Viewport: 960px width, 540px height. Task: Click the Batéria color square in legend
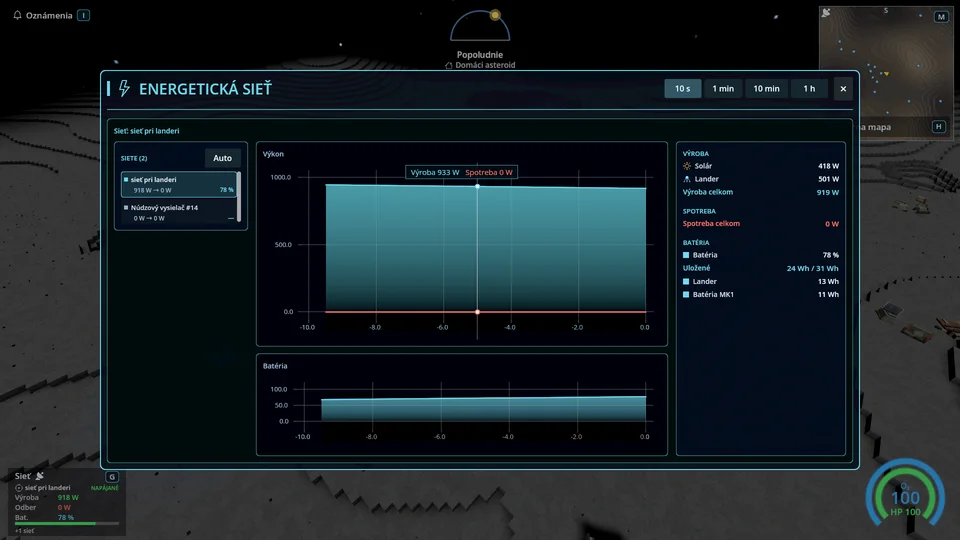[x=686, y=255]
